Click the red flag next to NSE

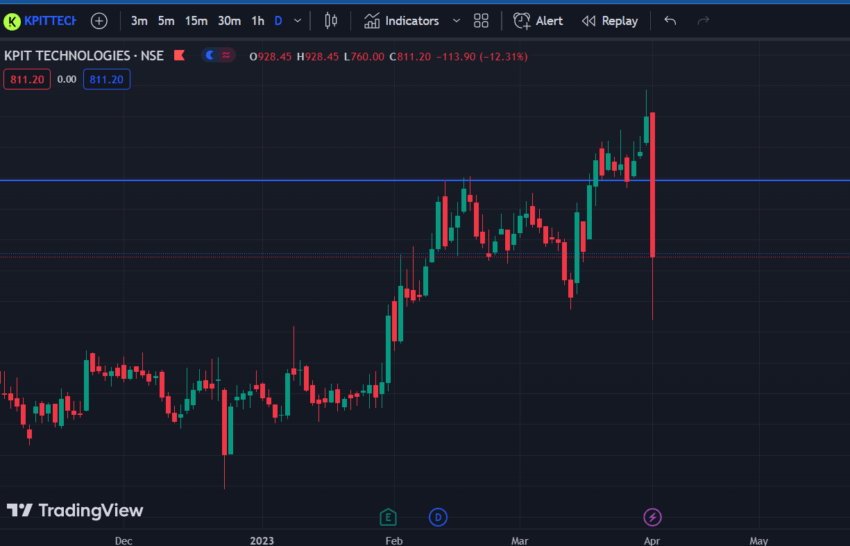pyautogui.click(x=179, y=55)
